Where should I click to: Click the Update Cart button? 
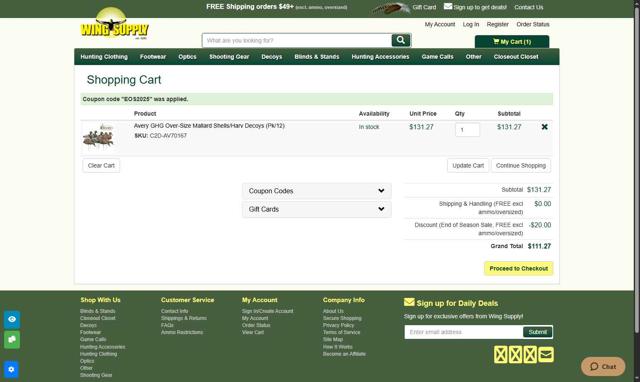(x=468, y=165)
